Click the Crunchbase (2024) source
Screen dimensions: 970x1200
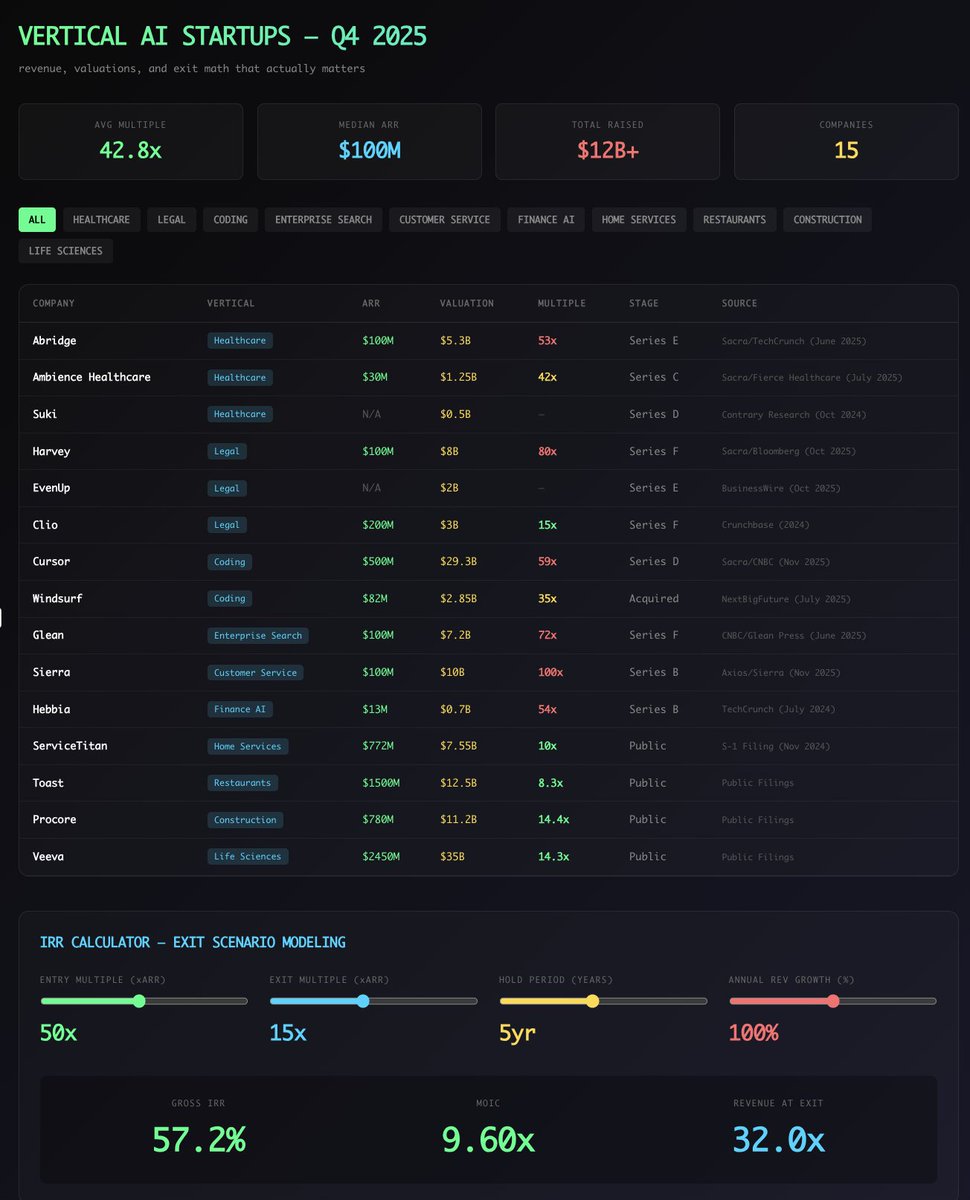pos(766,525)
